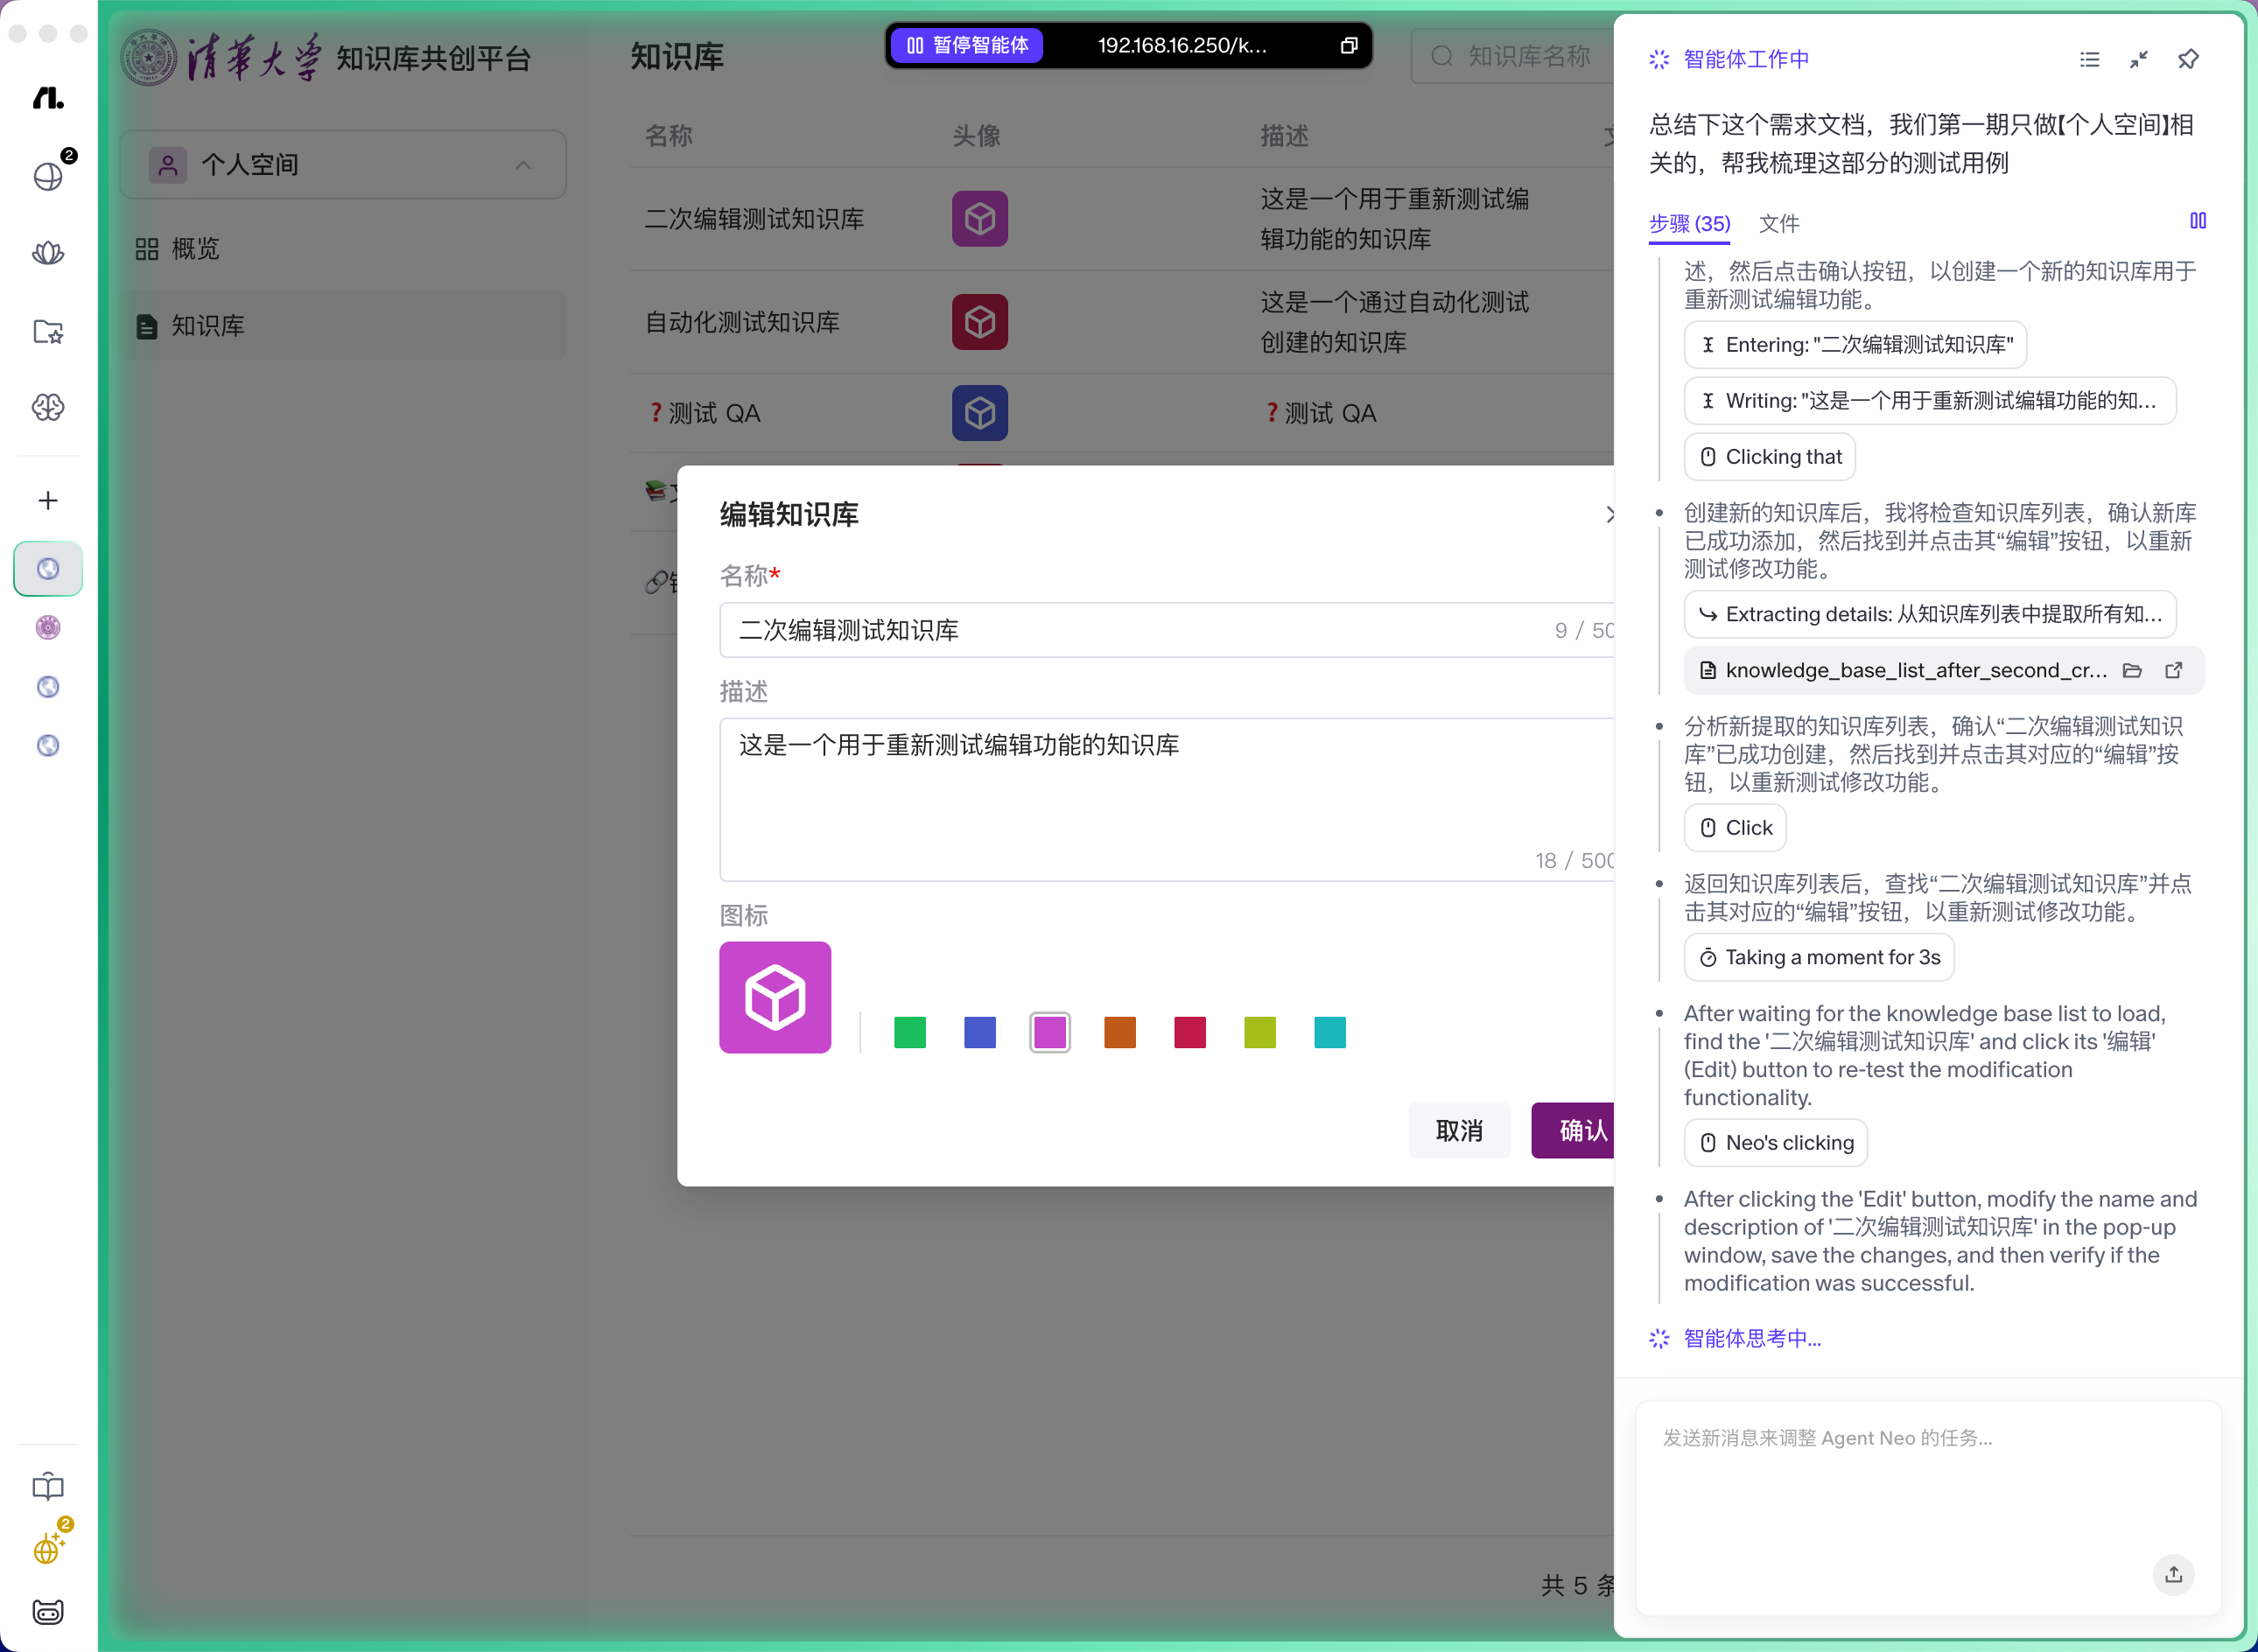The image size is (2258, 1652).
Task: Open the brain icon in left sidebar
Action: click(48, 407)
